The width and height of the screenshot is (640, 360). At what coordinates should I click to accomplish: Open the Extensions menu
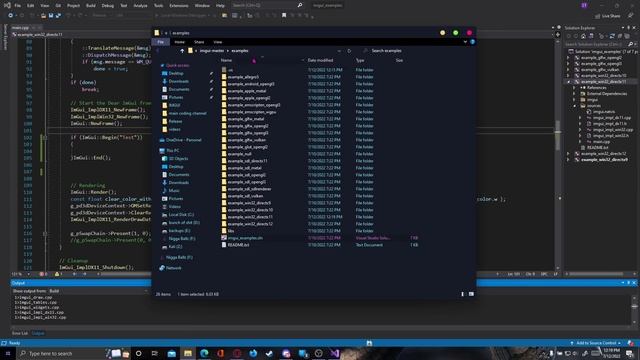[179, 6]
